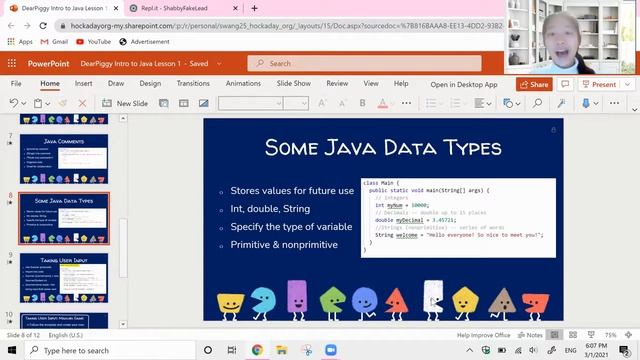Toggle numbered list formatting
This screenshot has height=360, width=640.
click(x=455, y=103)
